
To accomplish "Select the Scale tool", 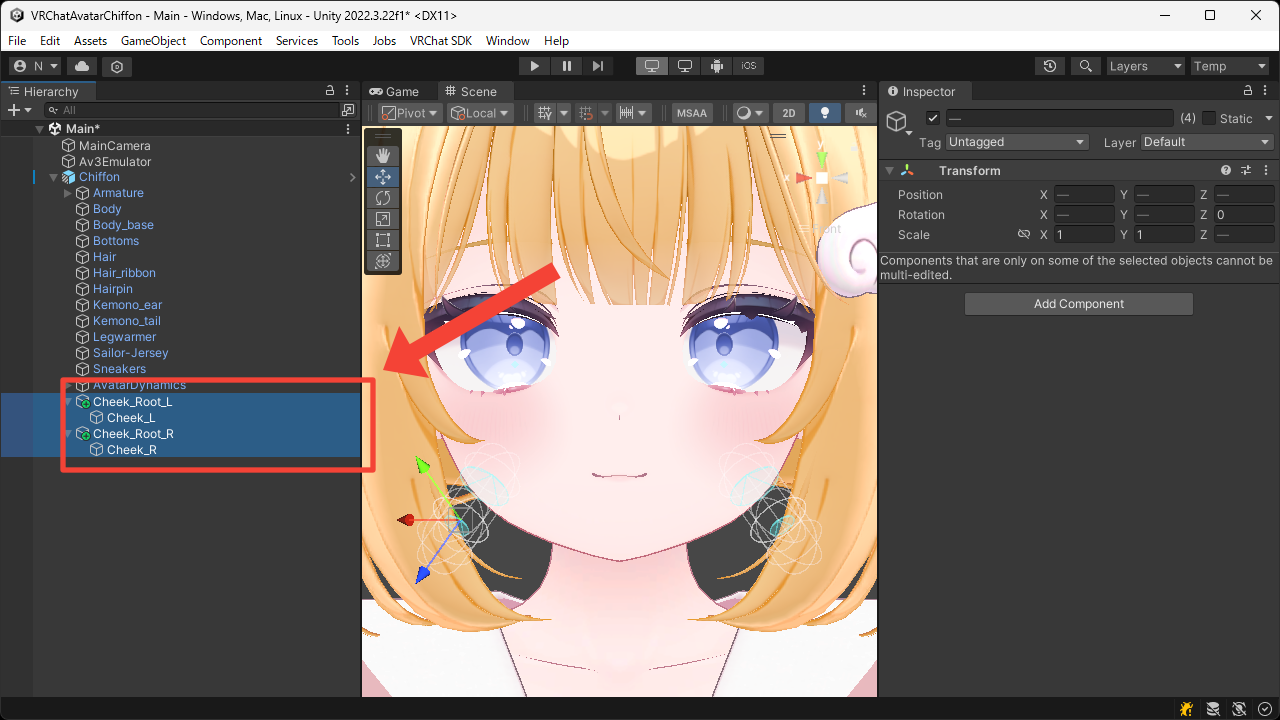I will point(382,219).
